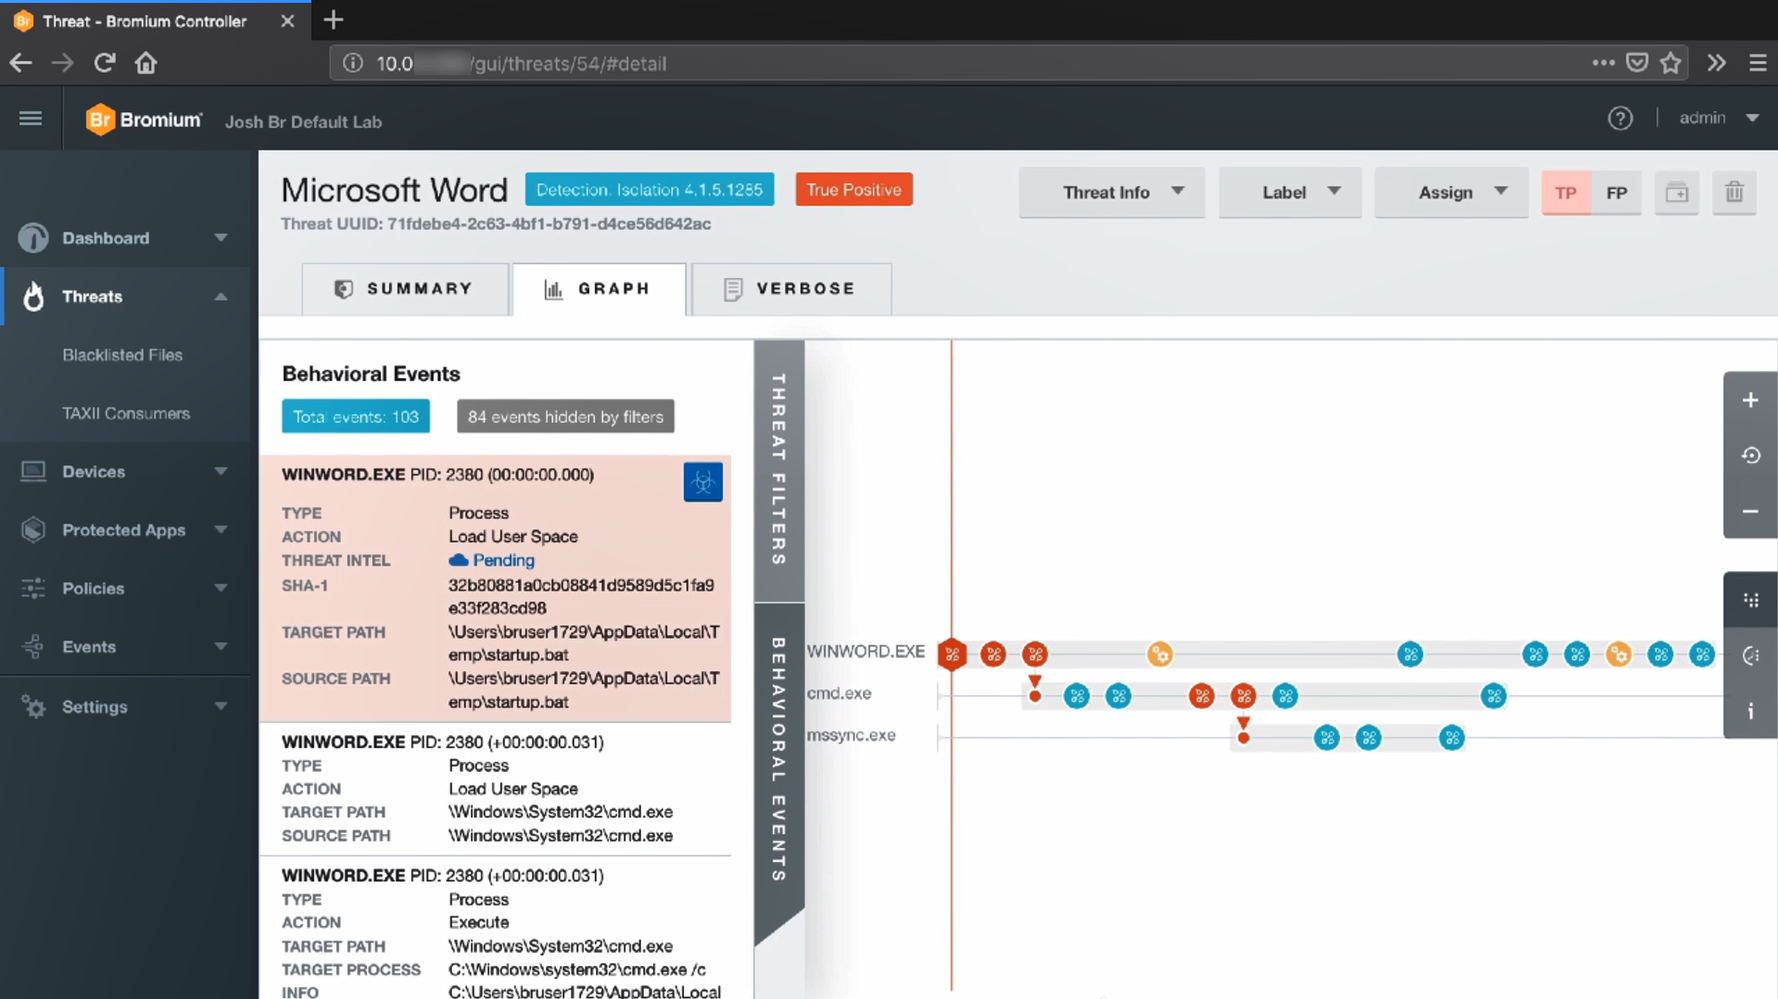Expand the Settings sidebar arrow
The image size is (1778, 999).
click(221, 706)
